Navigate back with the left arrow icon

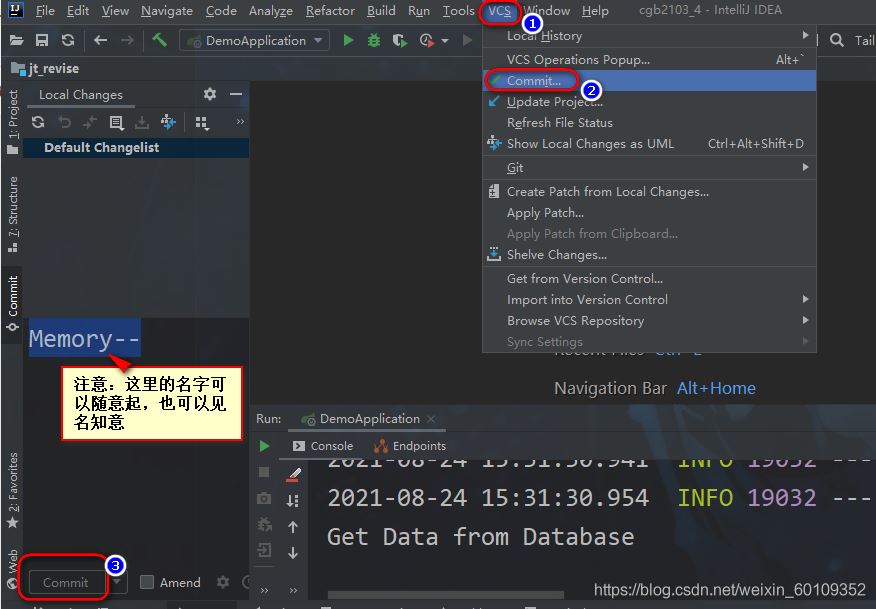pyautogui.click(x=101, y=40)
